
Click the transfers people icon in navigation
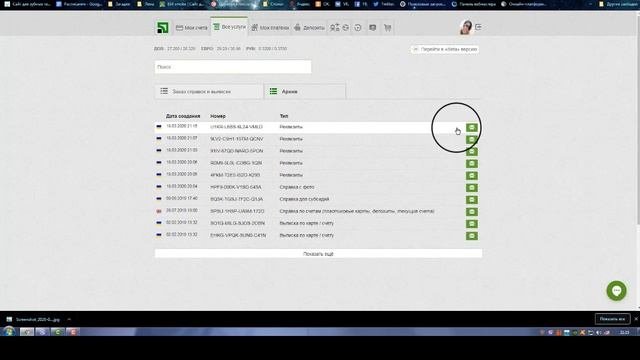tap(334, 28)
